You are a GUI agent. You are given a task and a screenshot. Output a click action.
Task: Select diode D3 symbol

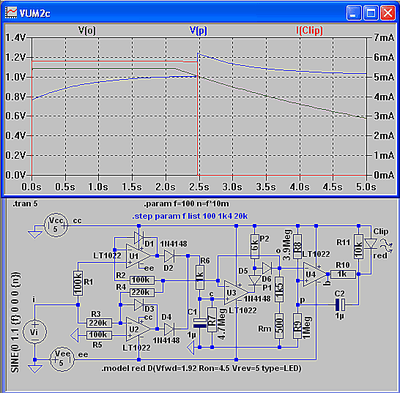[x=139, y=304]
